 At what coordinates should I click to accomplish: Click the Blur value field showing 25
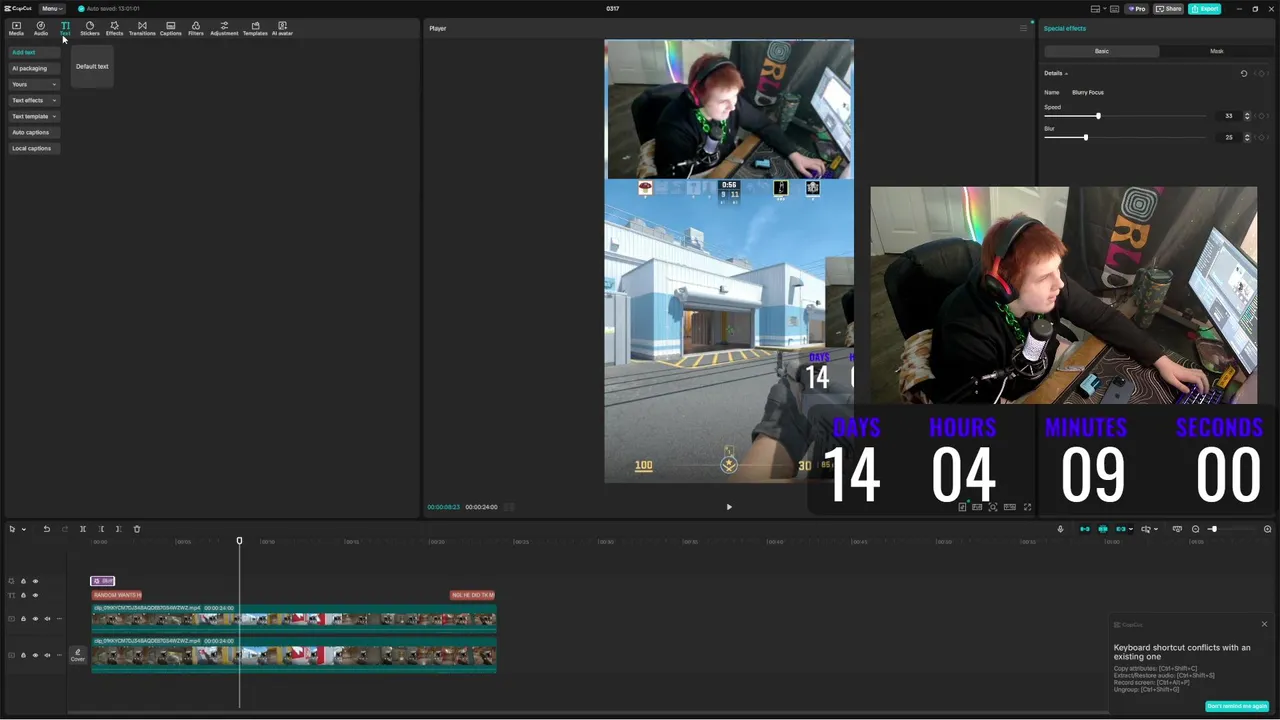point(1229,137)
